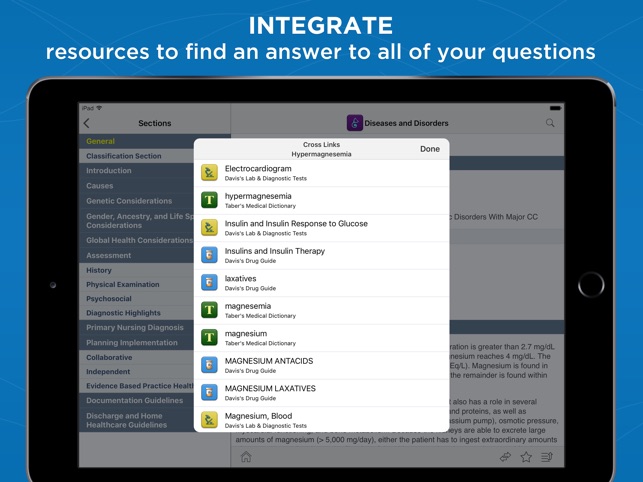Tap the notes list icon in bottom toolbar
This screenshot has height=482, width=643.
547,457
